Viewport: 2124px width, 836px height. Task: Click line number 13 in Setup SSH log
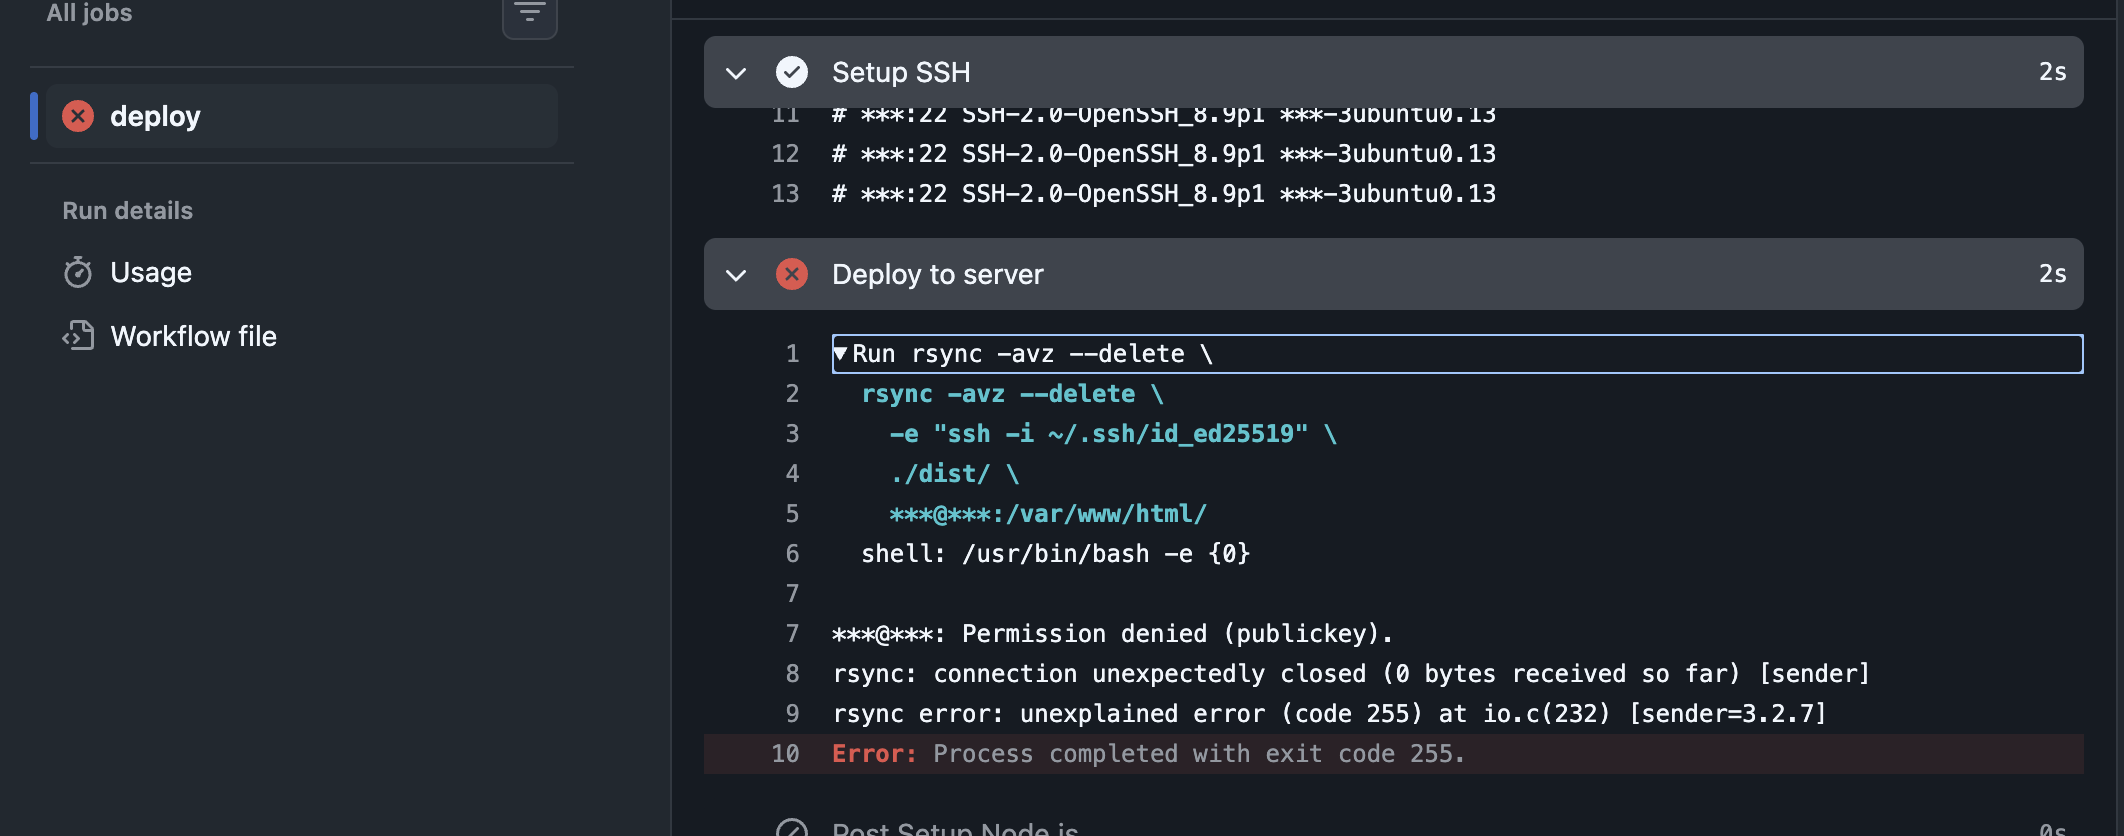click(x=785, y=194)
